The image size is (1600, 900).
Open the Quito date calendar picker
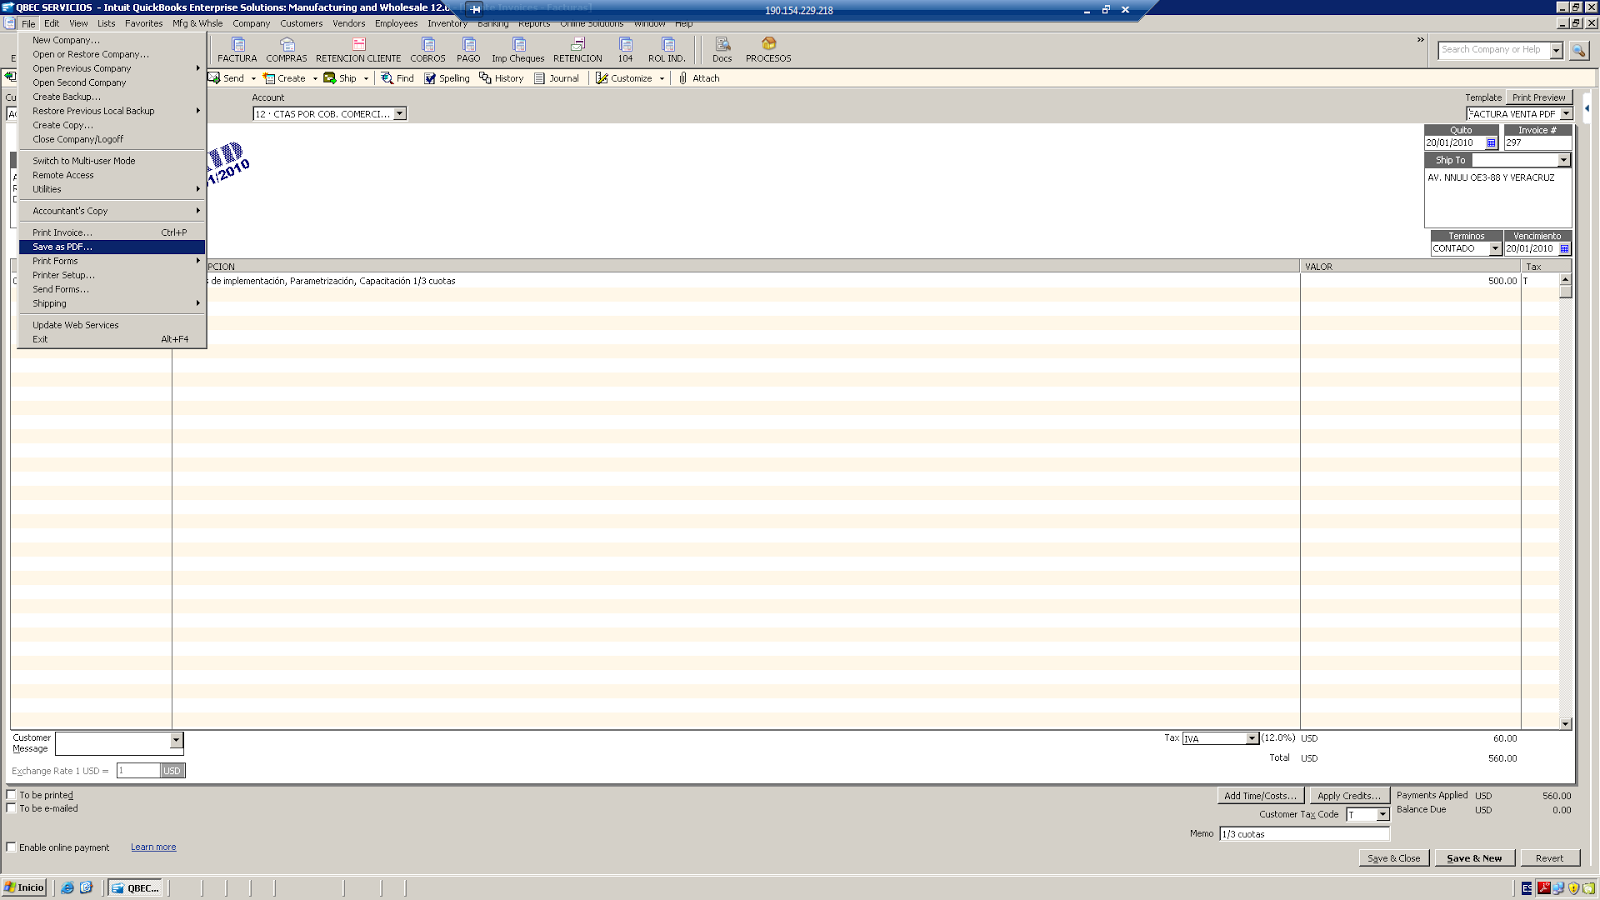(x=1491, y=143)
